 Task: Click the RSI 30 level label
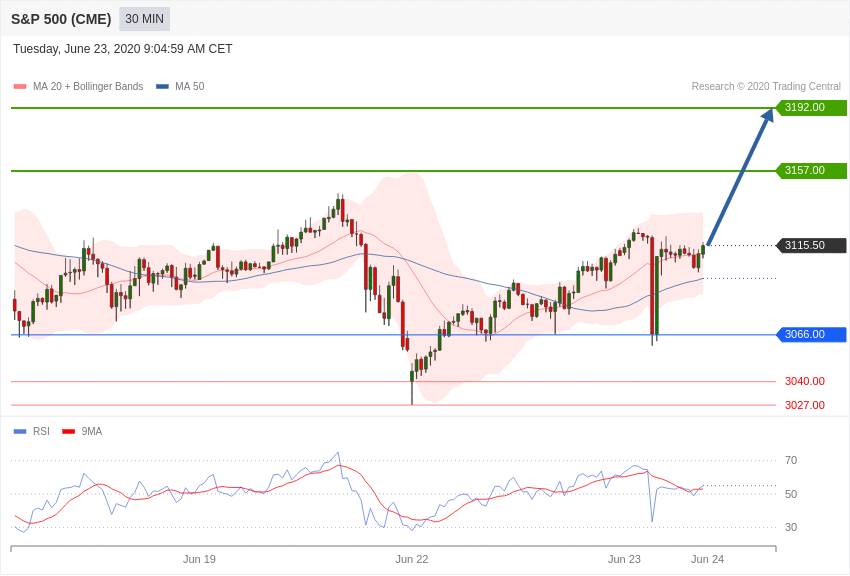click(791, 527)
